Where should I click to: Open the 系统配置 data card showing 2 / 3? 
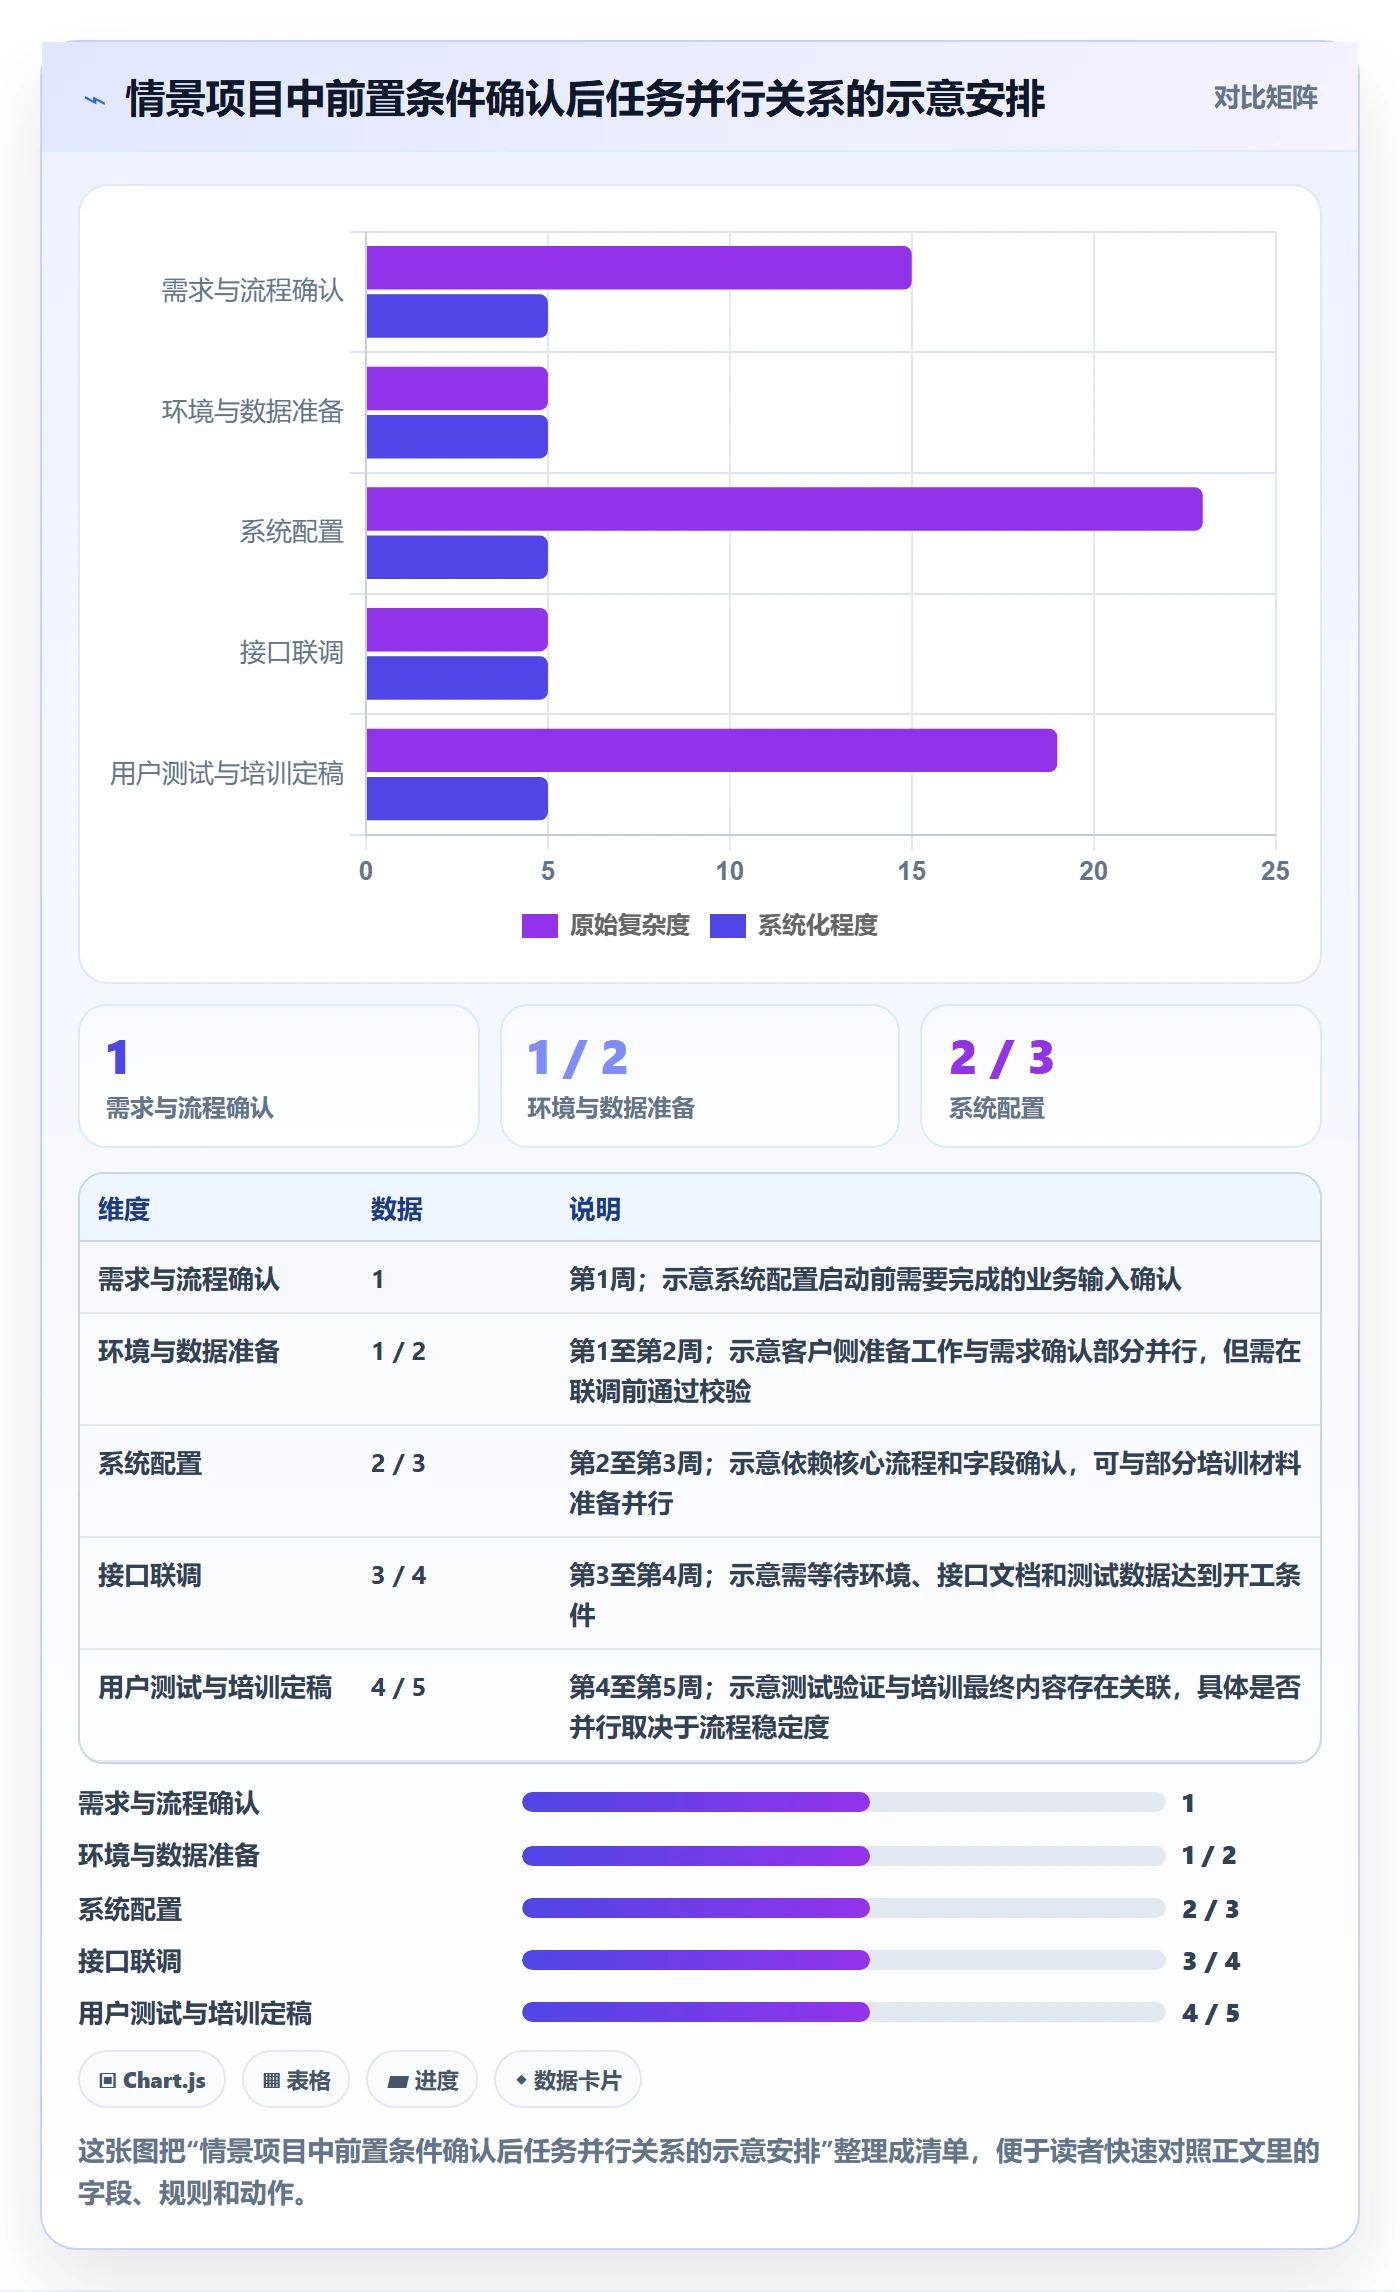(x=1121, y=1076)
